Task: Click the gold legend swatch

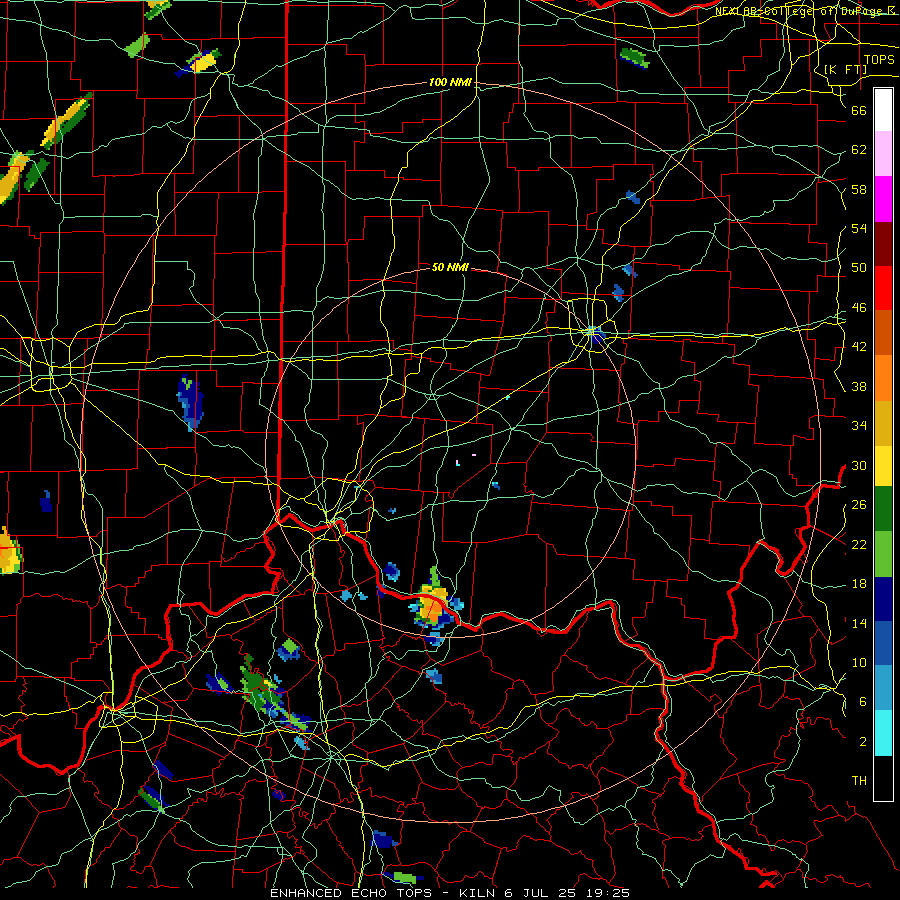Action: [883, 423]
